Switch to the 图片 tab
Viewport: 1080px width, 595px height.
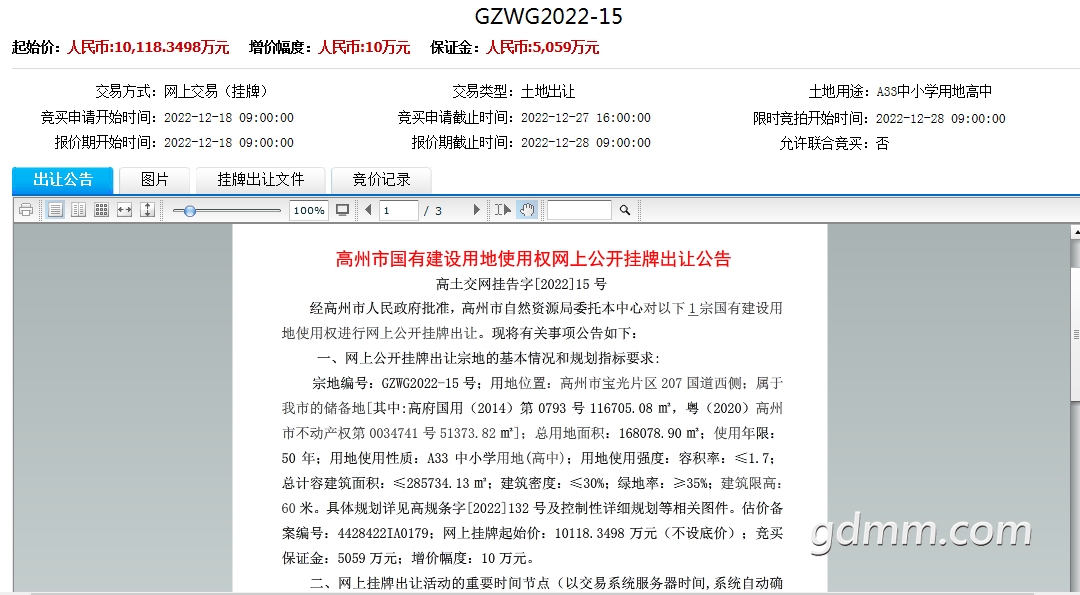[x=154, y=180]
